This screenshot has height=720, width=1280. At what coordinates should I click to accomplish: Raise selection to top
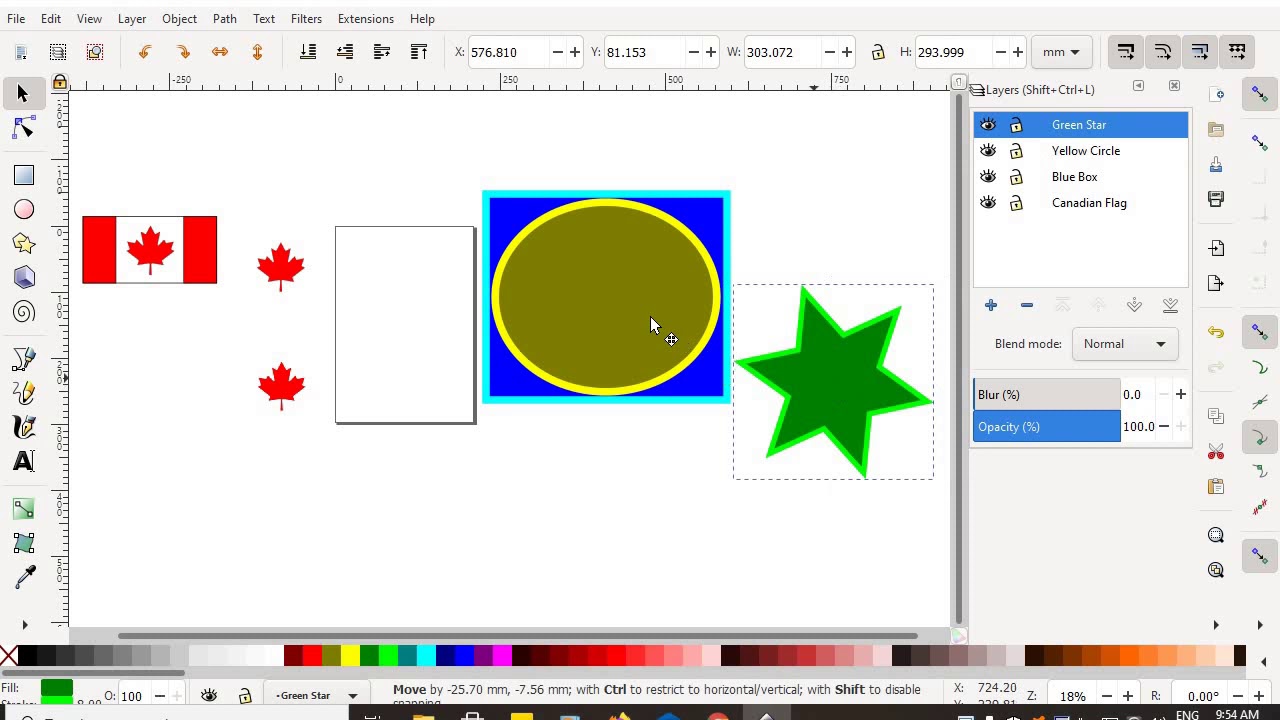coord(419,52)
